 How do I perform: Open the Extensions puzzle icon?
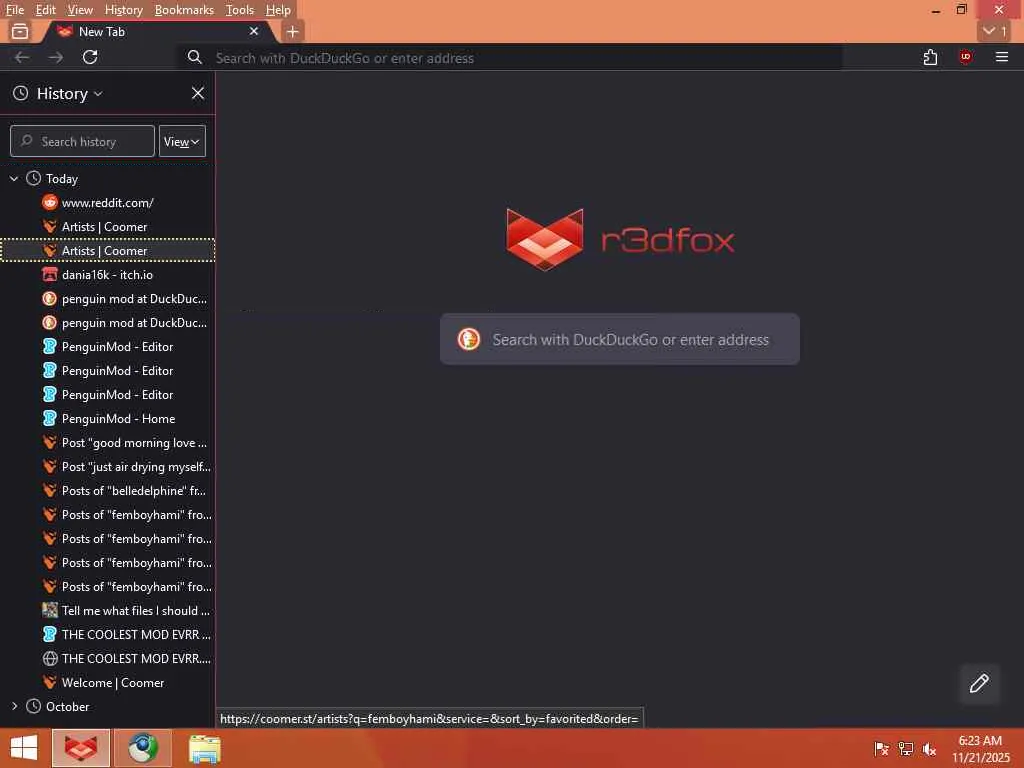(930, 57)
